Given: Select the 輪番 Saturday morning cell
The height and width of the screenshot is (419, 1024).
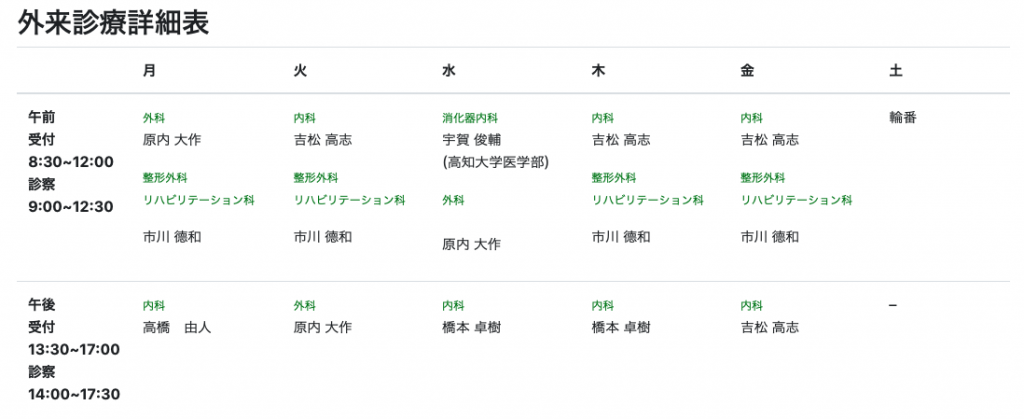Looking at the screenshot, I should (903, 118).
